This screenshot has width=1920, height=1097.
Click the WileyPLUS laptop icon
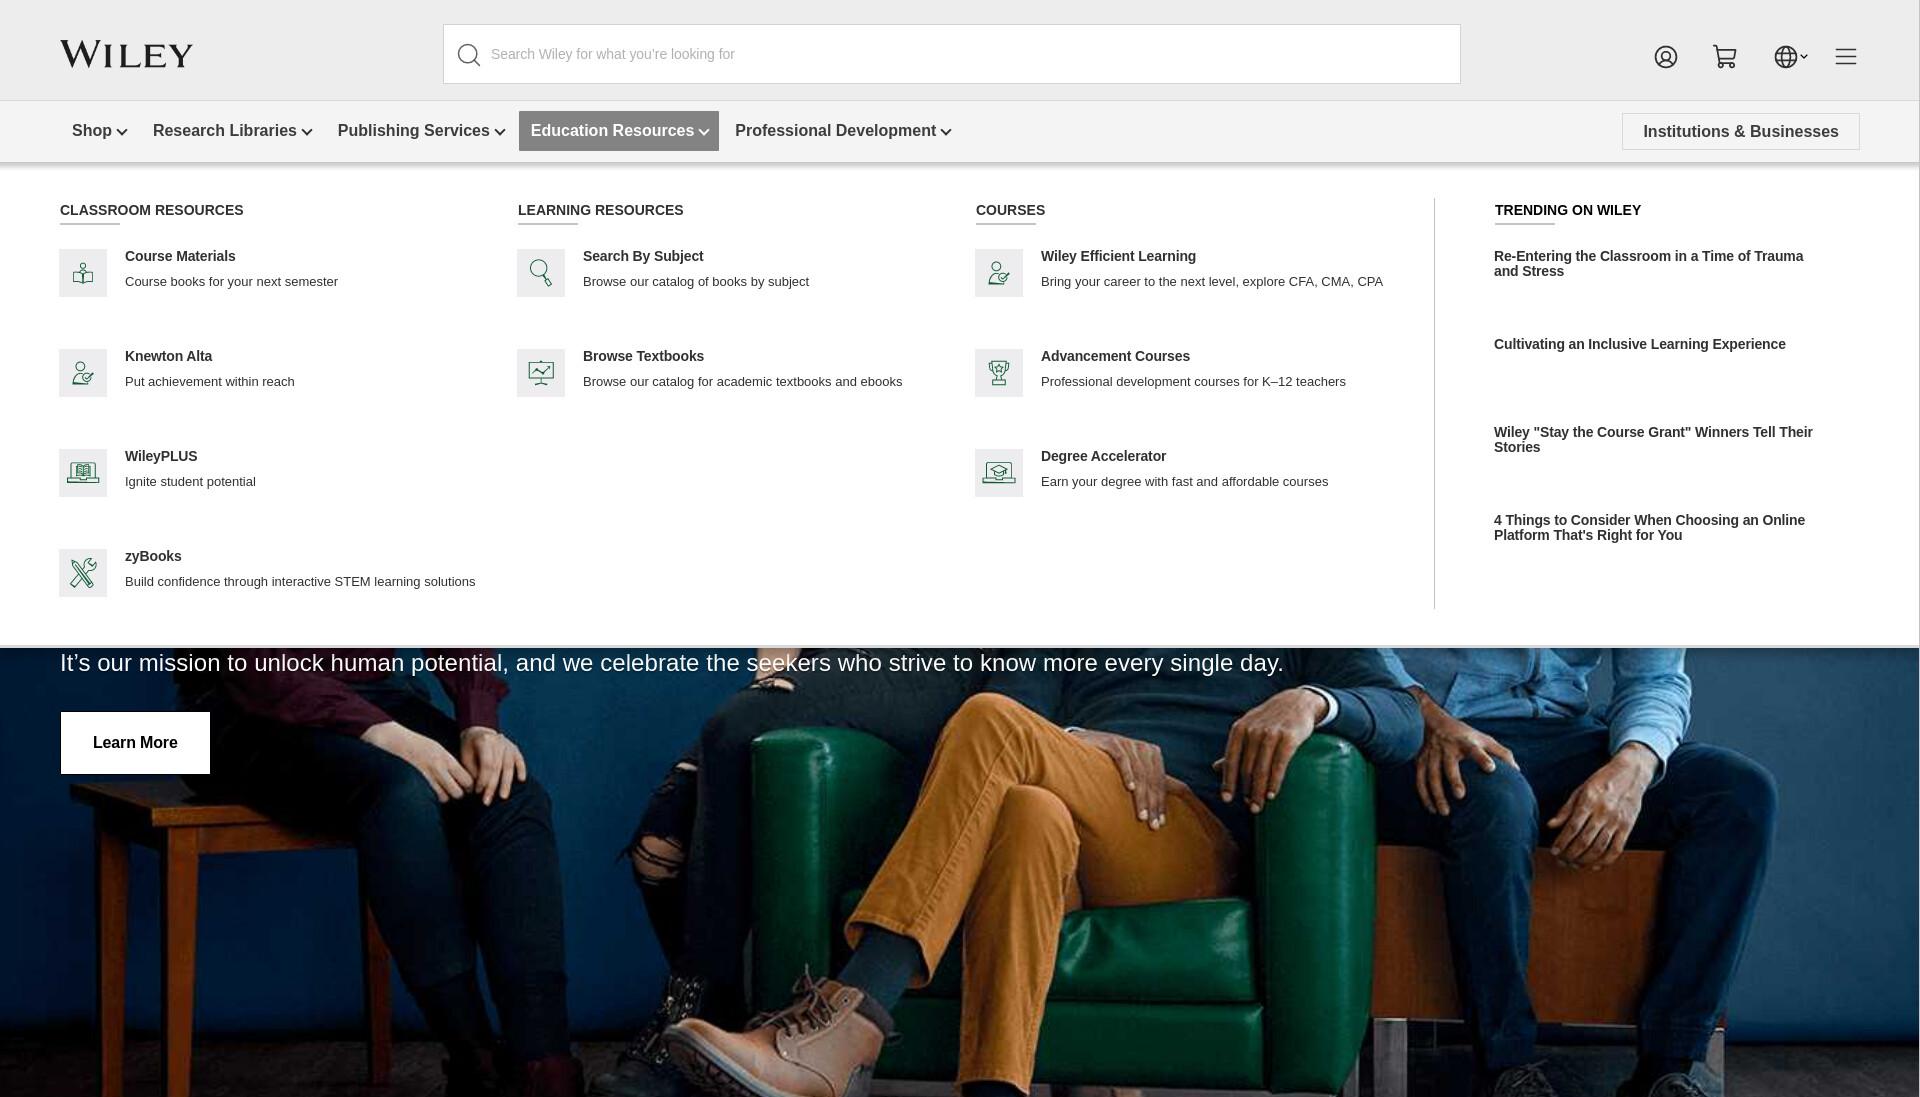click(83, 473)
